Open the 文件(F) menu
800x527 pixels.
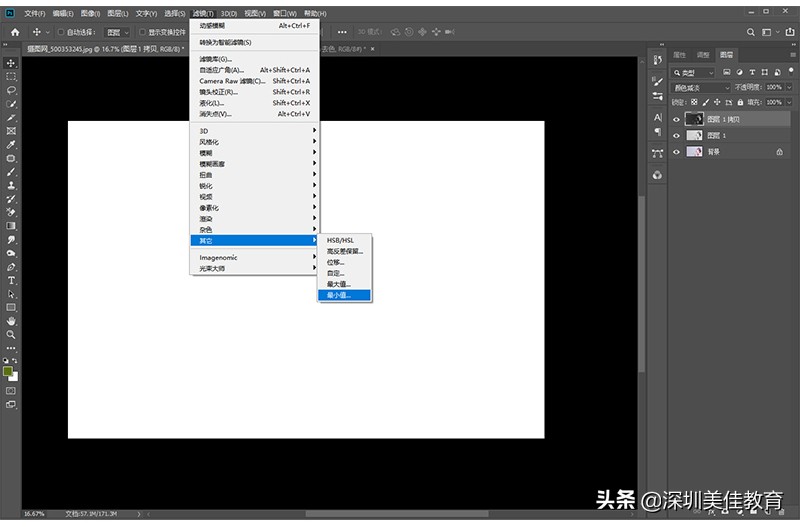point(35,13)
